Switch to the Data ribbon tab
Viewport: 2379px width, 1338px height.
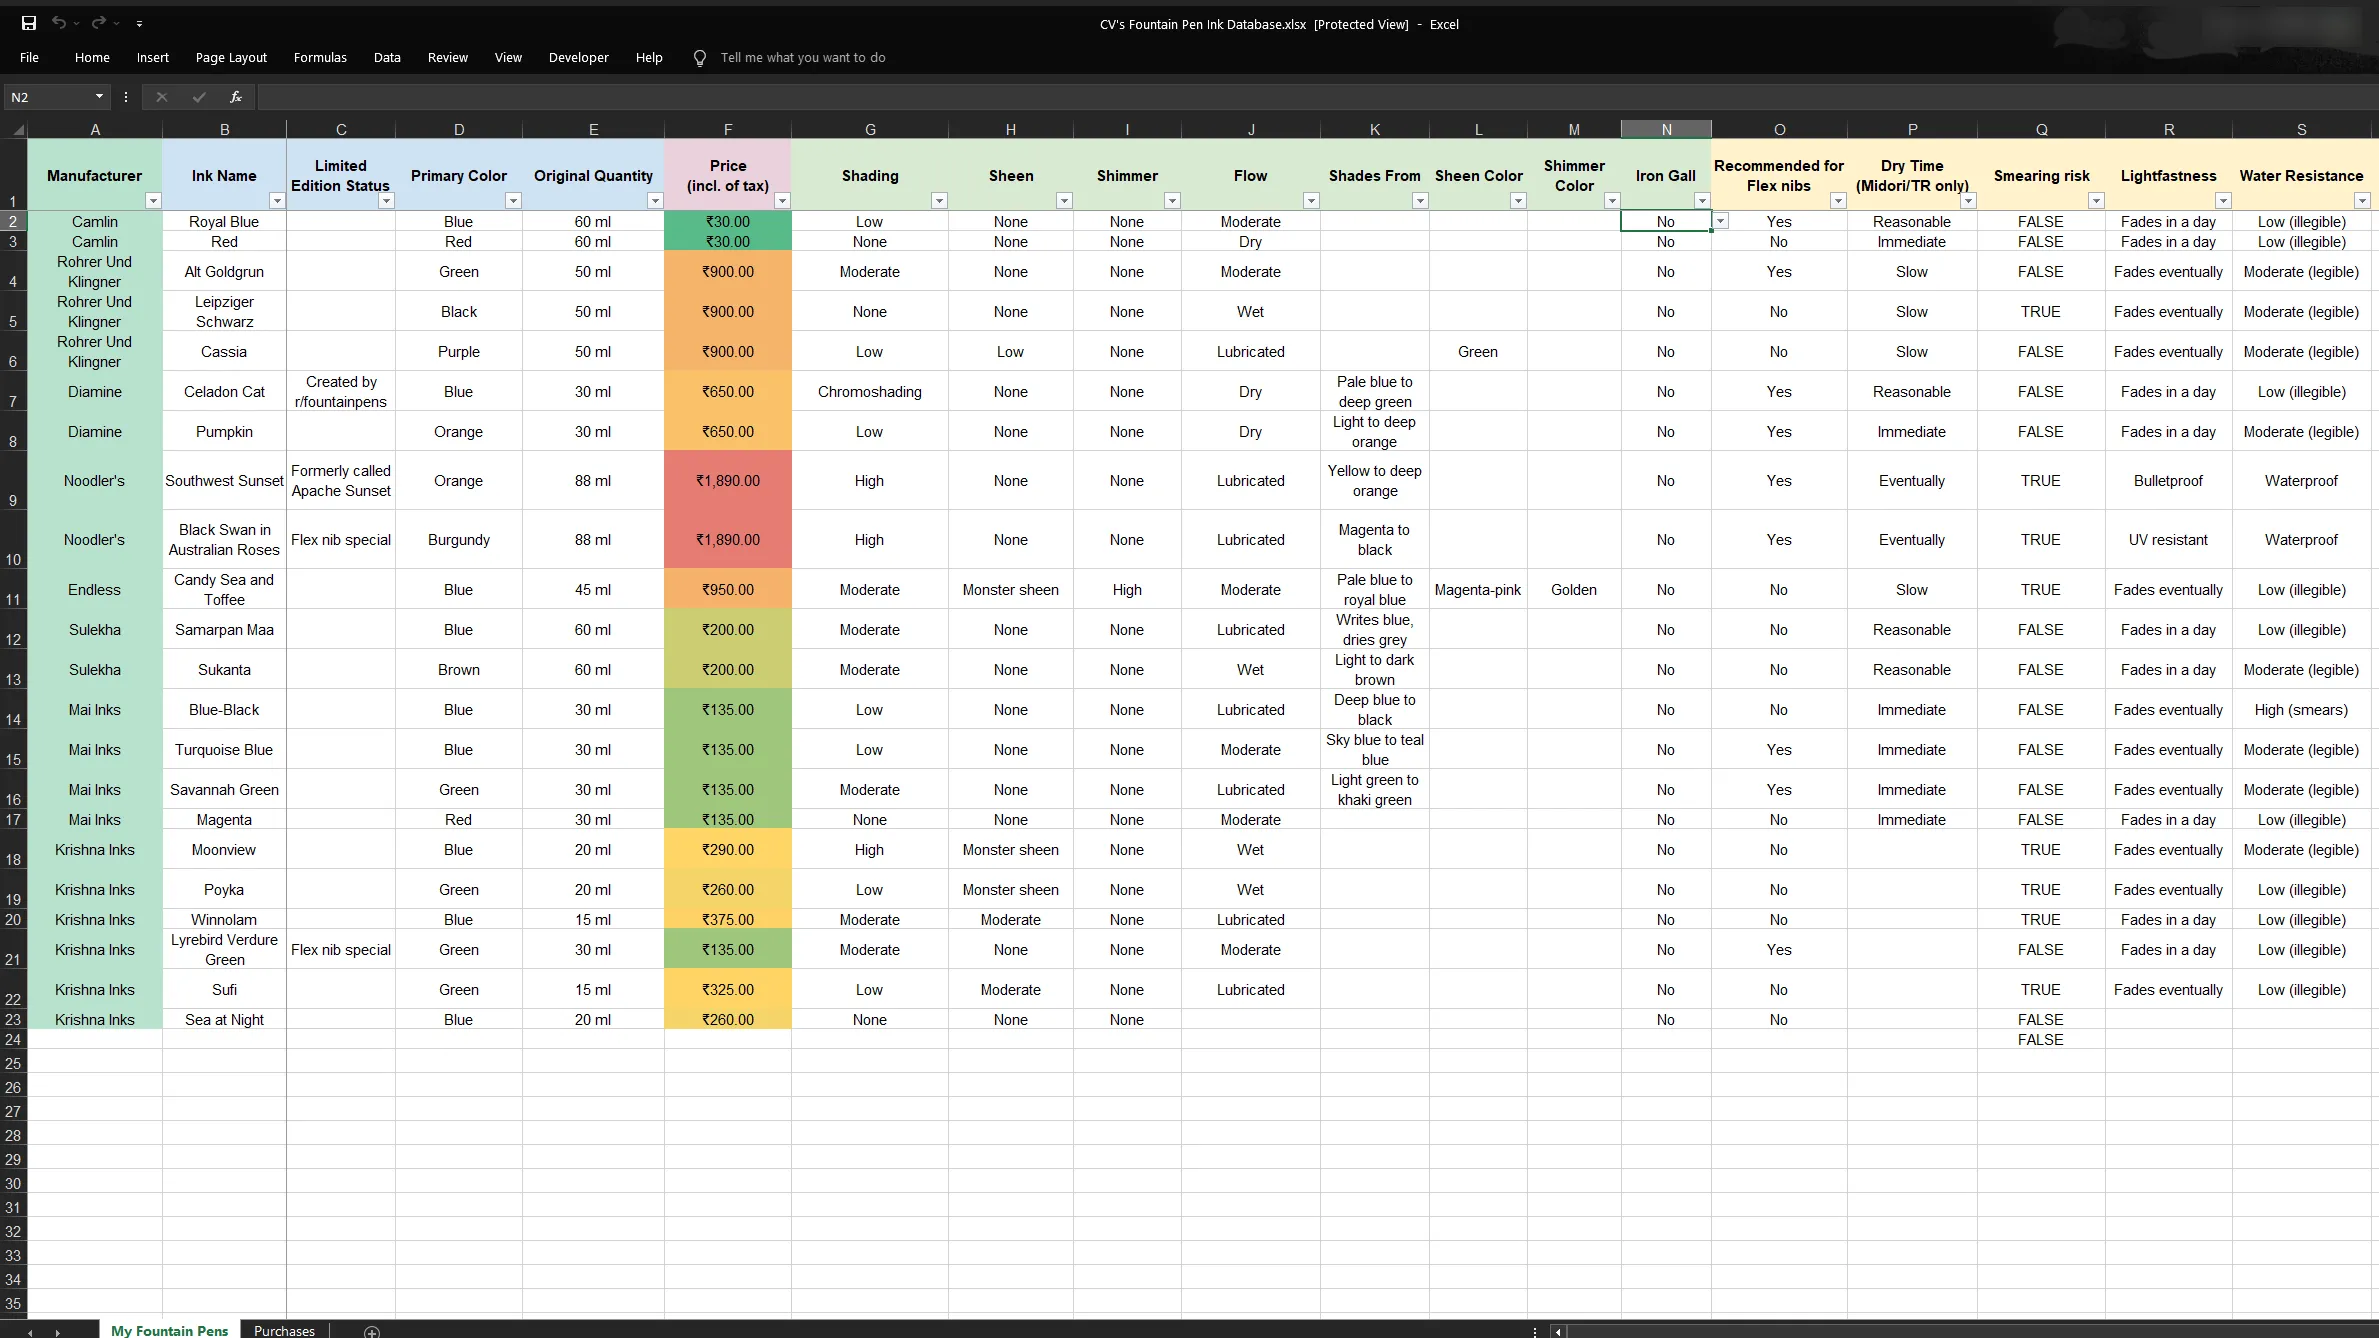coord(387,57)
